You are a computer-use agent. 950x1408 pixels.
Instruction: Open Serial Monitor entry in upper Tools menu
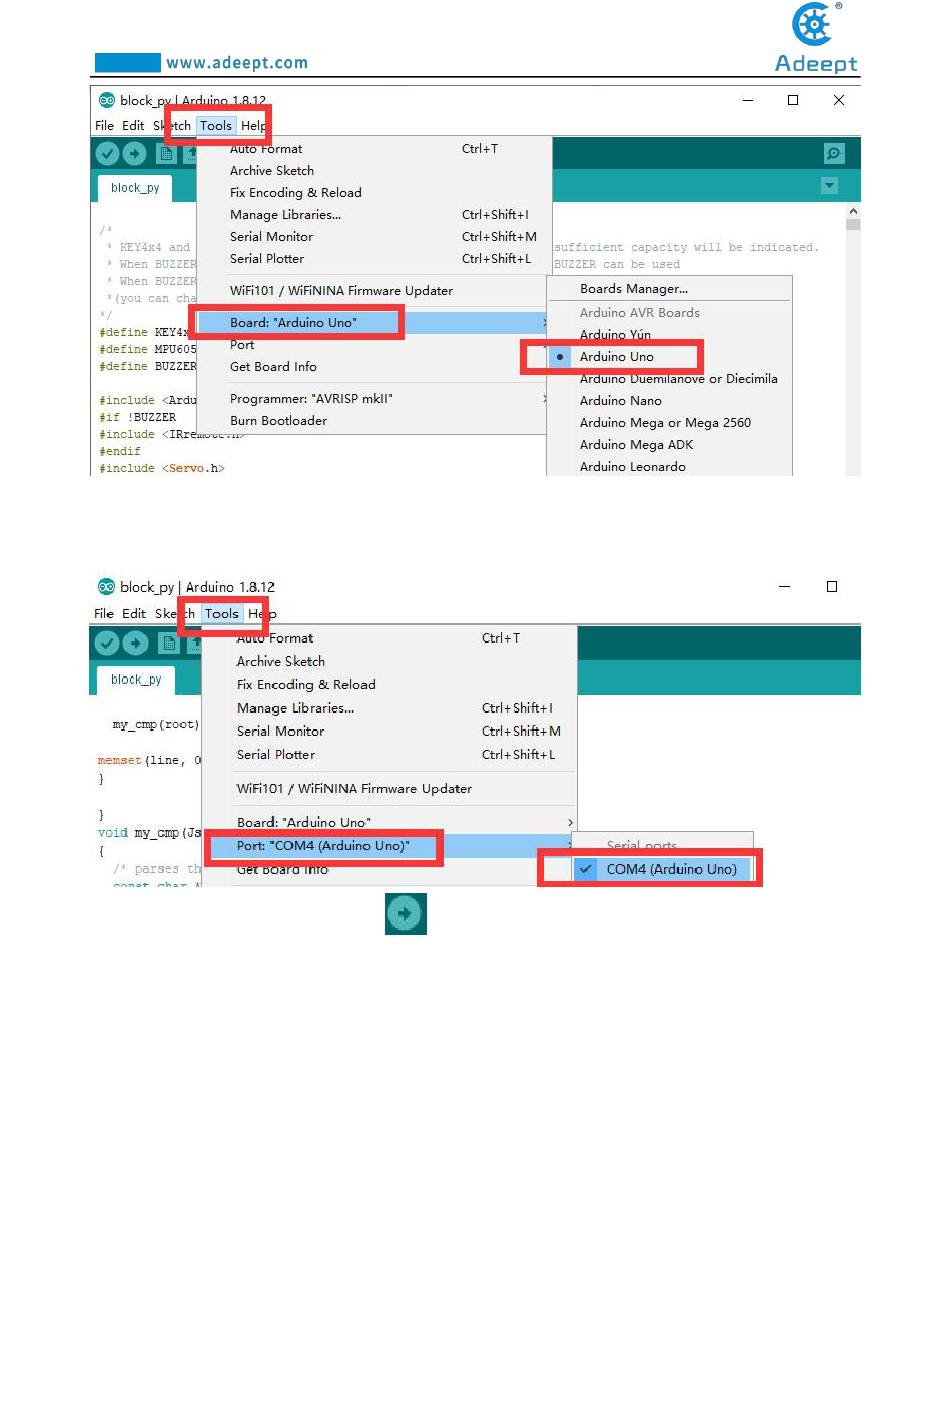374,237
